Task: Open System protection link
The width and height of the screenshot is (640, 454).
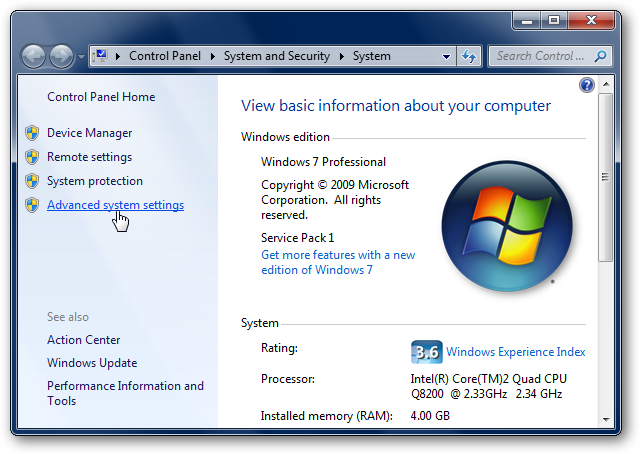Action: coord(95,181)
